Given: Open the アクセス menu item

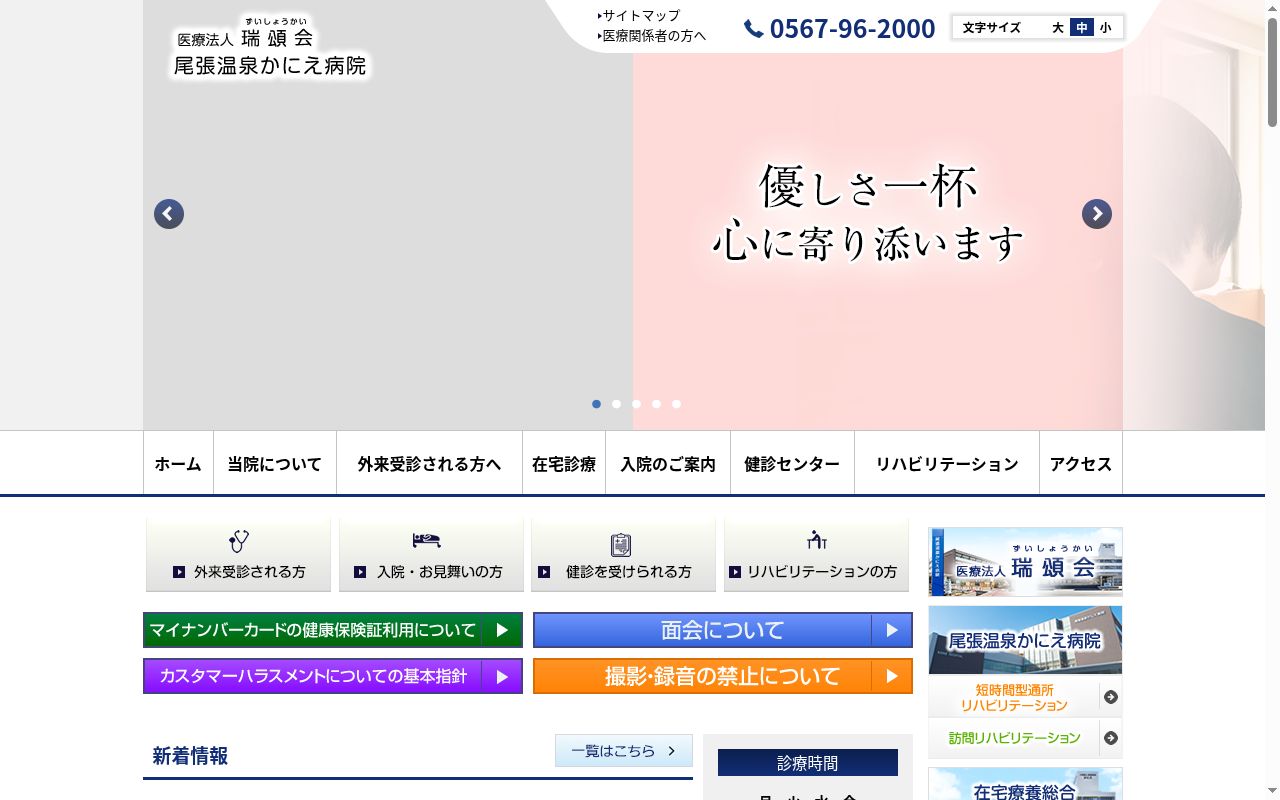Looking at the screenshot, I should click(1081, 463).
